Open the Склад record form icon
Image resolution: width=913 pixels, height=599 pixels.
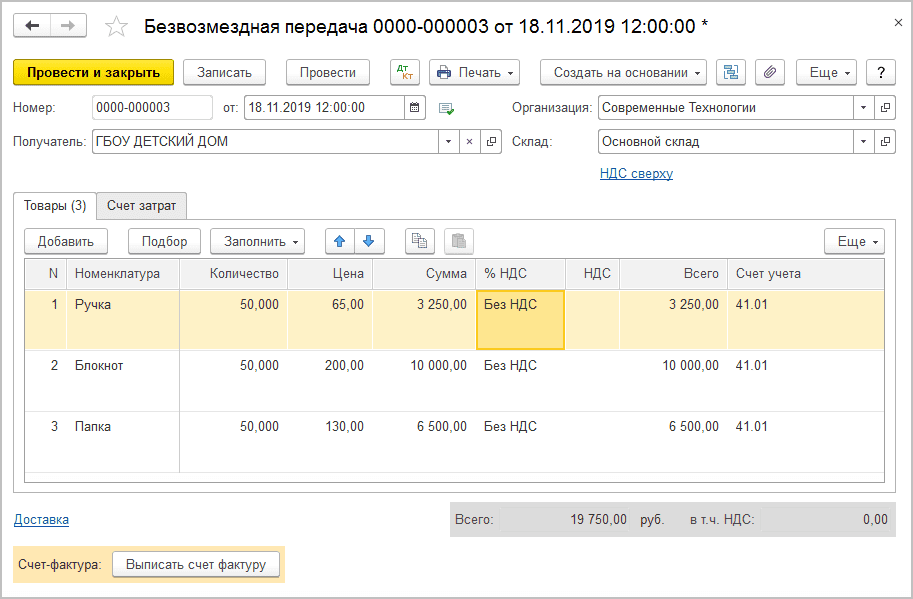pyautogui.click(x=885, y=141)
